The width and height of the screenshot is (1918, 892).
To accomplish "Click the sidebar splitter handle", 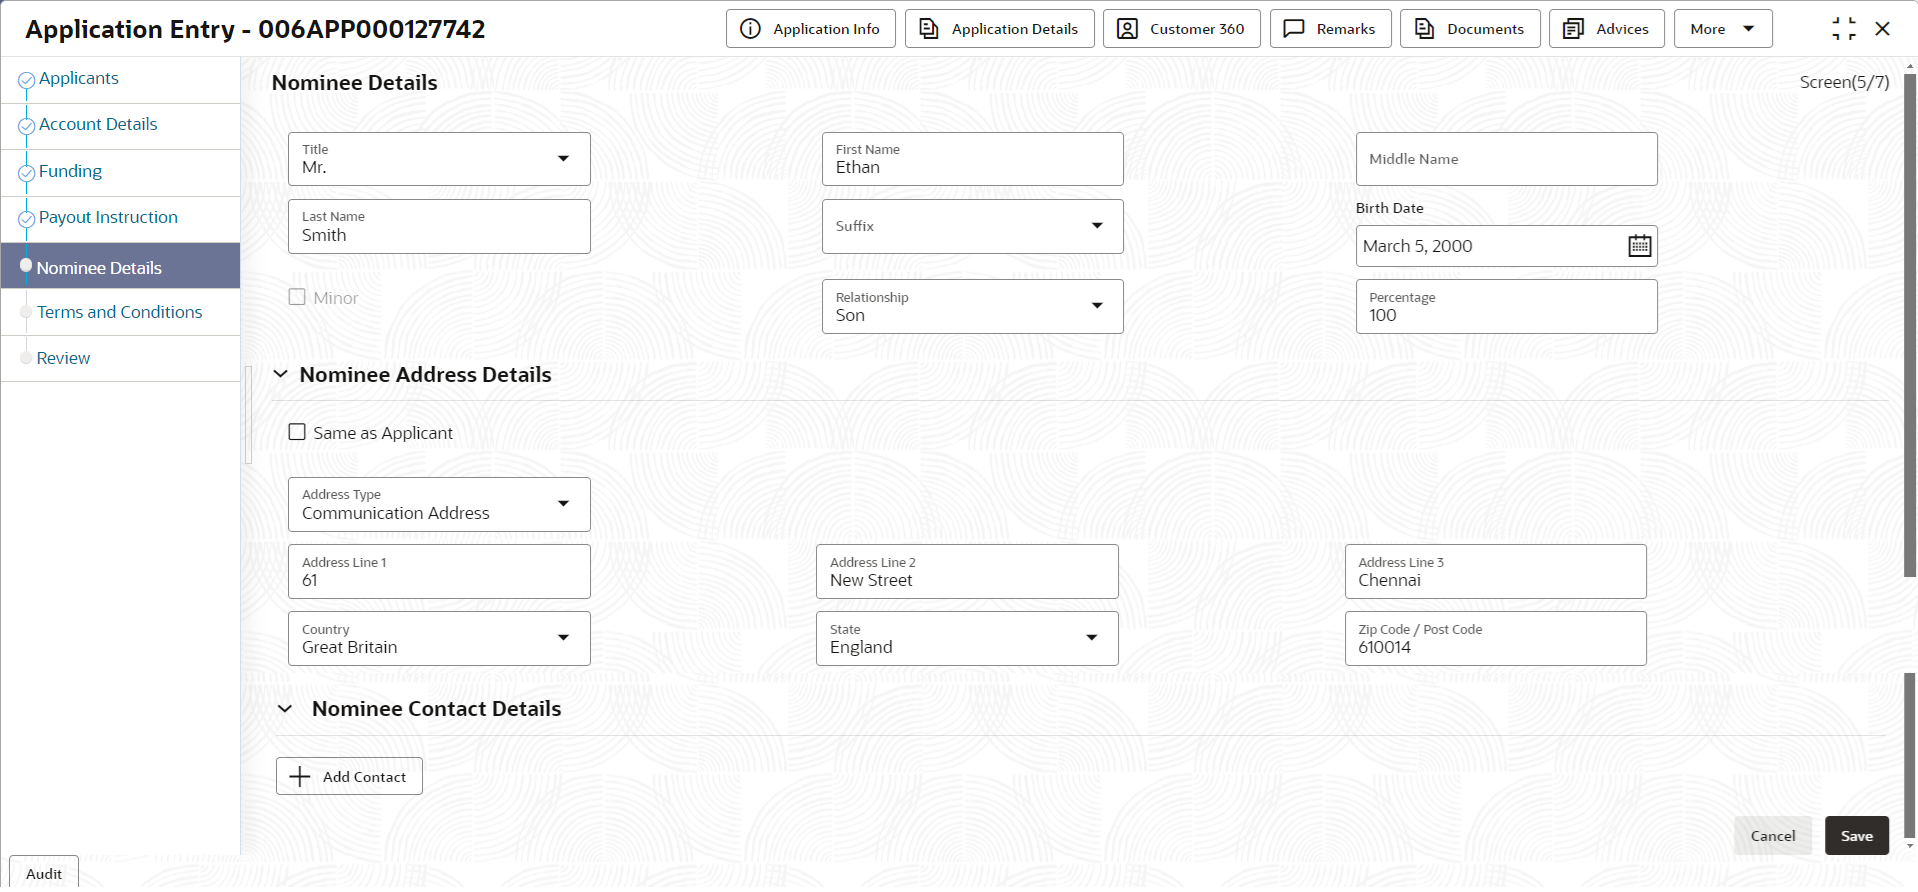I will click(248, 415).
